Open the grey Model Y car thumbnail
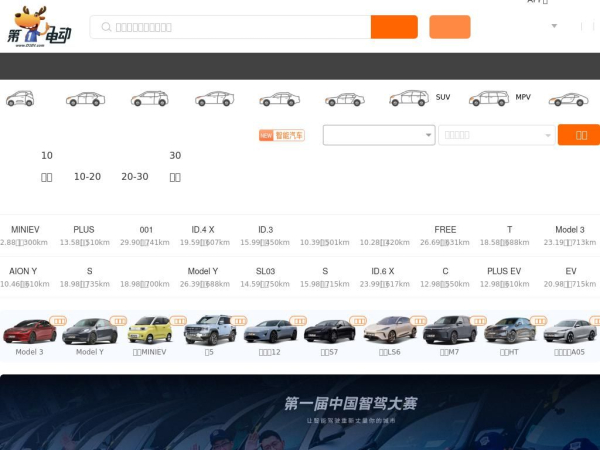Screen dimensions: 600x450 [90, 331]
